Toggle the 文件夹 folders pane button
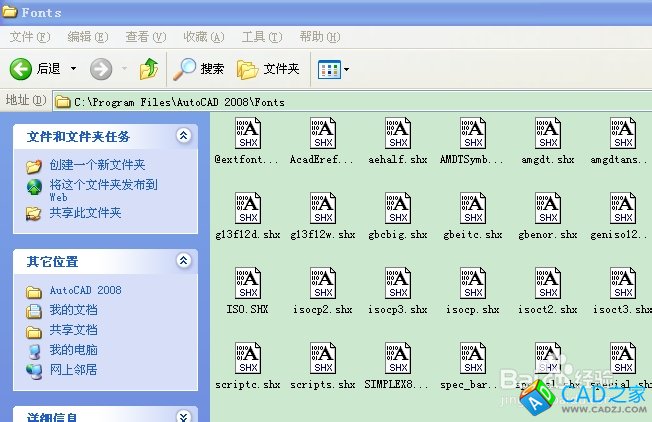This screenshot has height=422, width=652. 268,69
